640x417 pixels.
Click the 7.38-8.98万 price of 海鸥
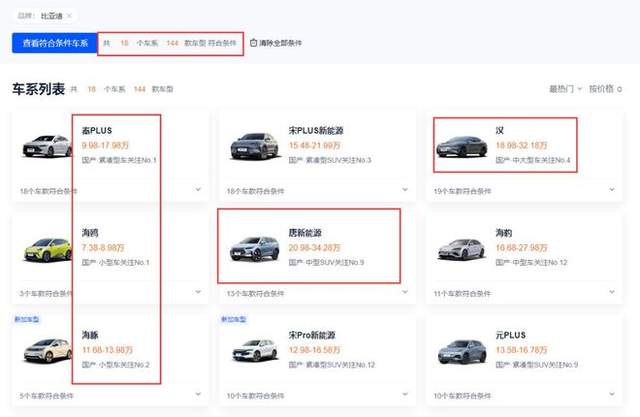[103, 248]
